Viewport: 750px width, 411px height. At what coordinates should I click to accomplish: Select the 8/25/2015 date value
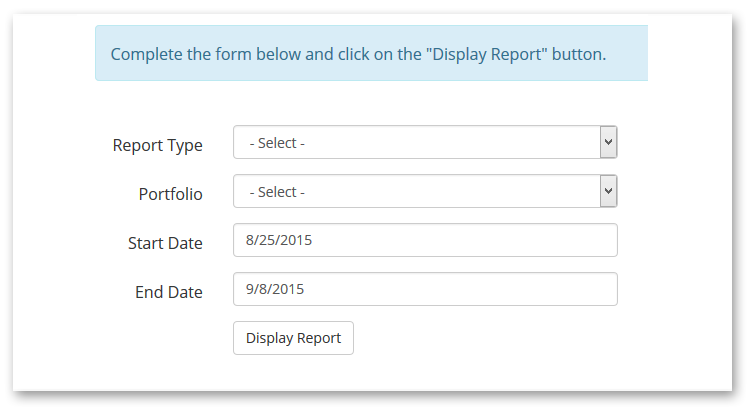point(279,240)
